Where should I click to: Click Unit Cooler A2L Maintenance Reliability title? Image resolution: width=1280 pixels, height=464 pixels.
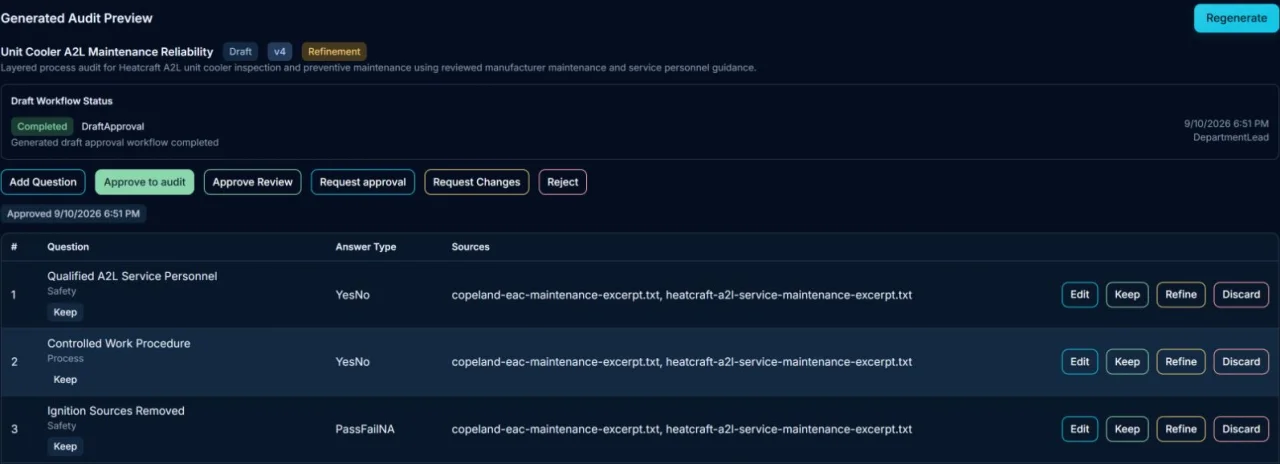point(107,51)
